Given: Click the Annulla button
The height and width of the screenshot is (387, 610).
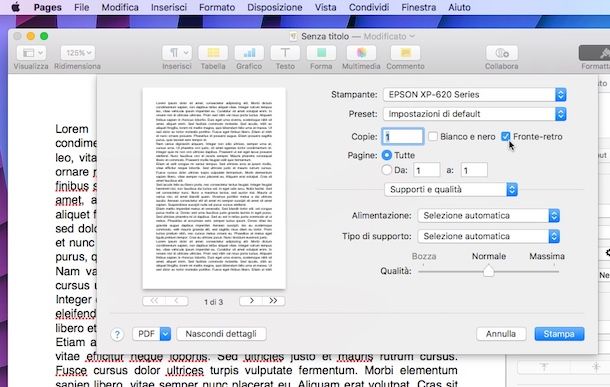Looking at the screenshot, I should (501, 334).
